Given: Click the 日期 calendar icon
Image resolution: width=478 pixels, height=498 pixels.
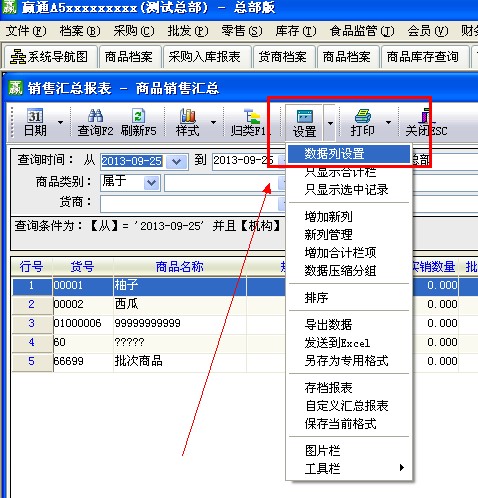Looking at the screenshot, I should pos(35,115).
